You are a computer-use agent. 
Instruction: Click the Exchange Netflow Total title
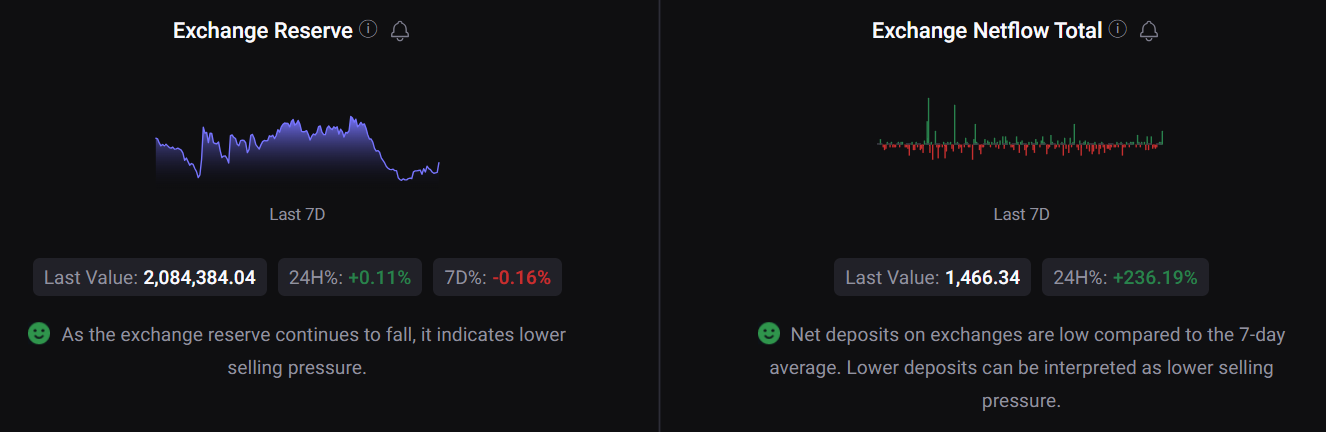pos(987,31)
